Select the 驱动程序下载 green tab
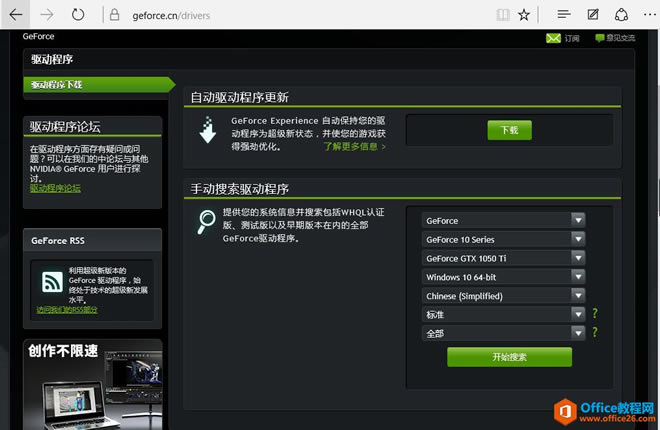Screen dimensions: 660x430 99,85
